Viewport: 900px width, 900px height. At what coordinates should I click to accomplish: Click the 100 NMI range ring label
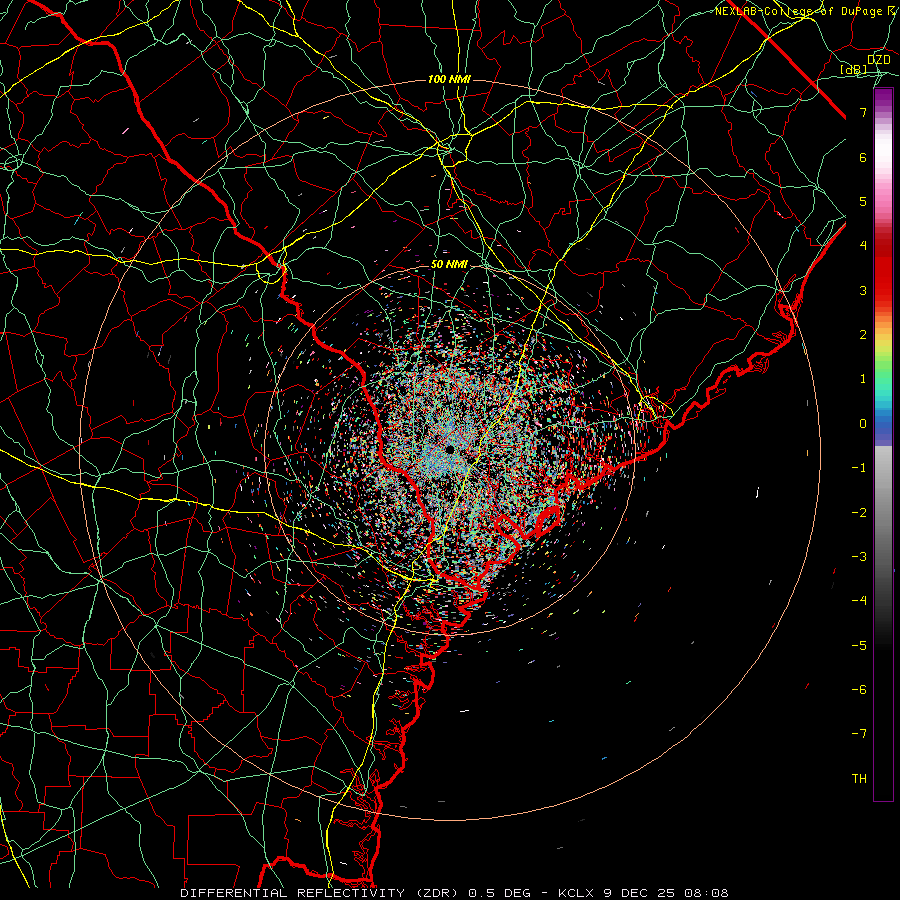449,79
